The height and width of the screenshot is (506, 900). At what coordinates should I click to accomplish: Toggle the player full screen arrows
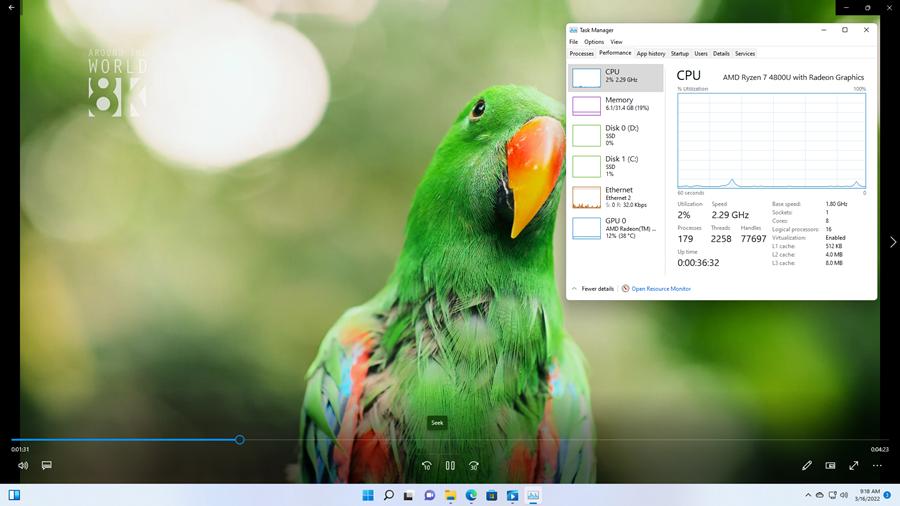coord(854,465)
